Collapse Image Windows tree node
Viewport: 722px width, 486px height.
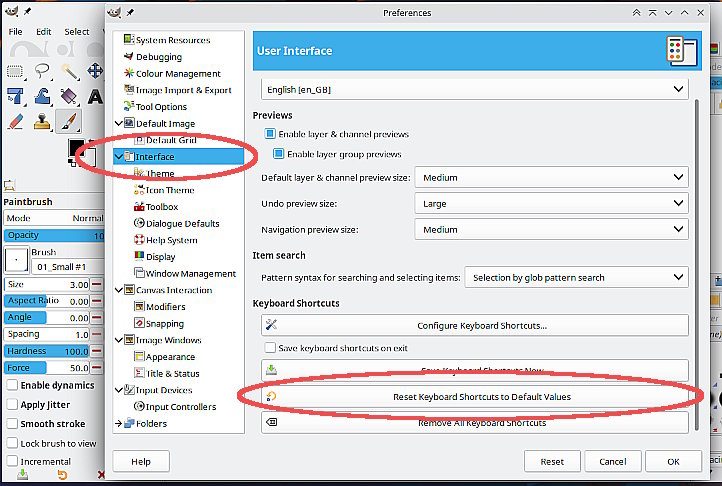(118, 340)
